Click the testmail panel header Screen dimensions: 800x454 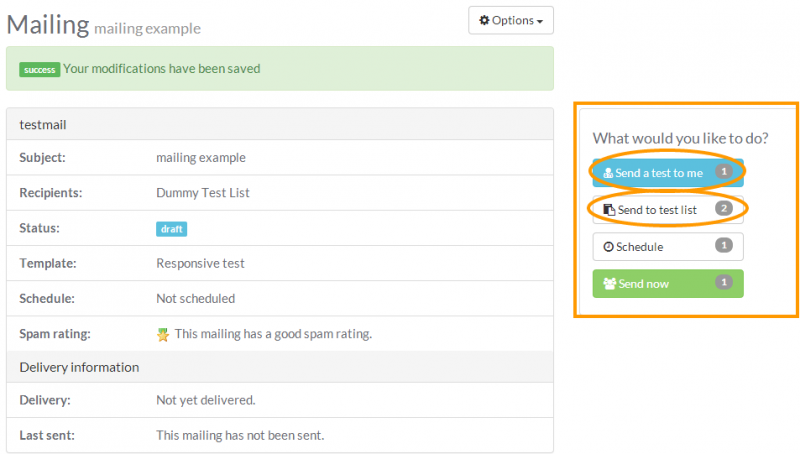279,124
